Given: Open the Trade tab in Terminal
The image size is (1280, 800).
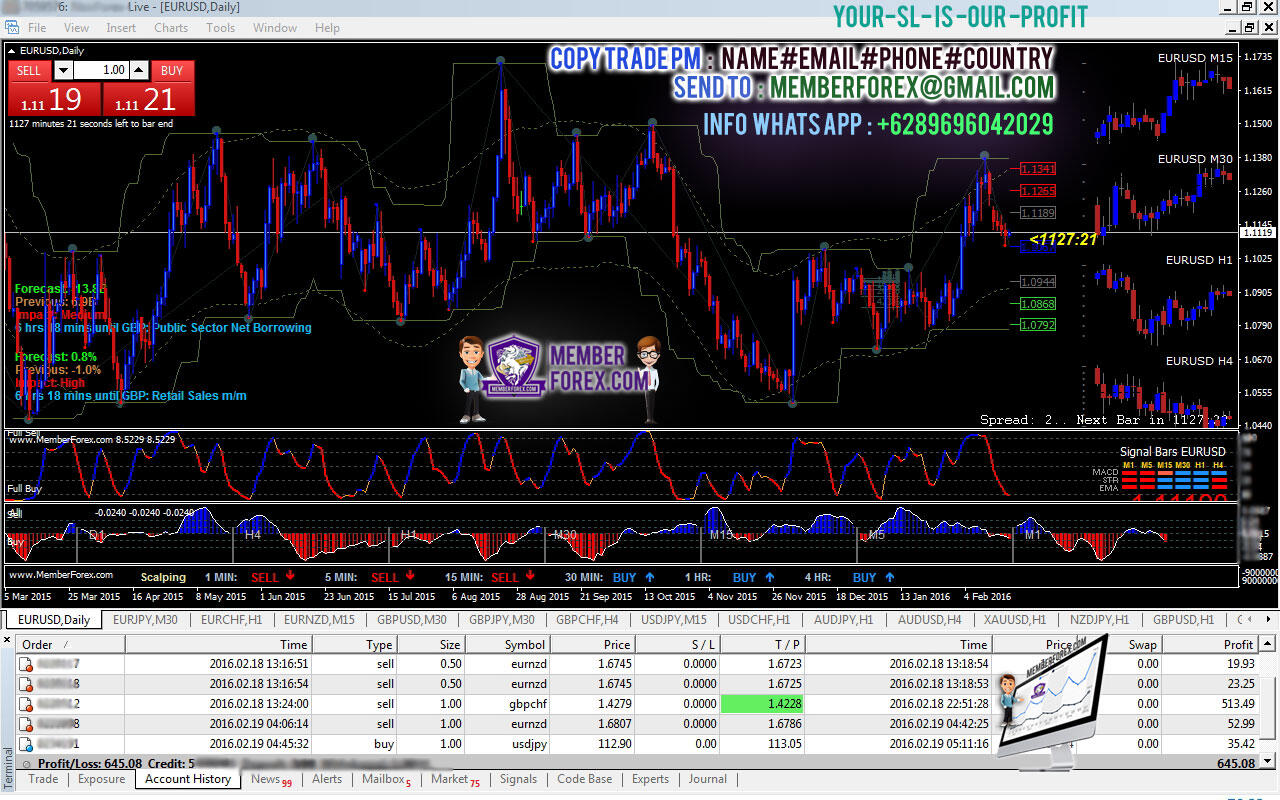Looking at the screenshot, I should [x=43, y=779].
